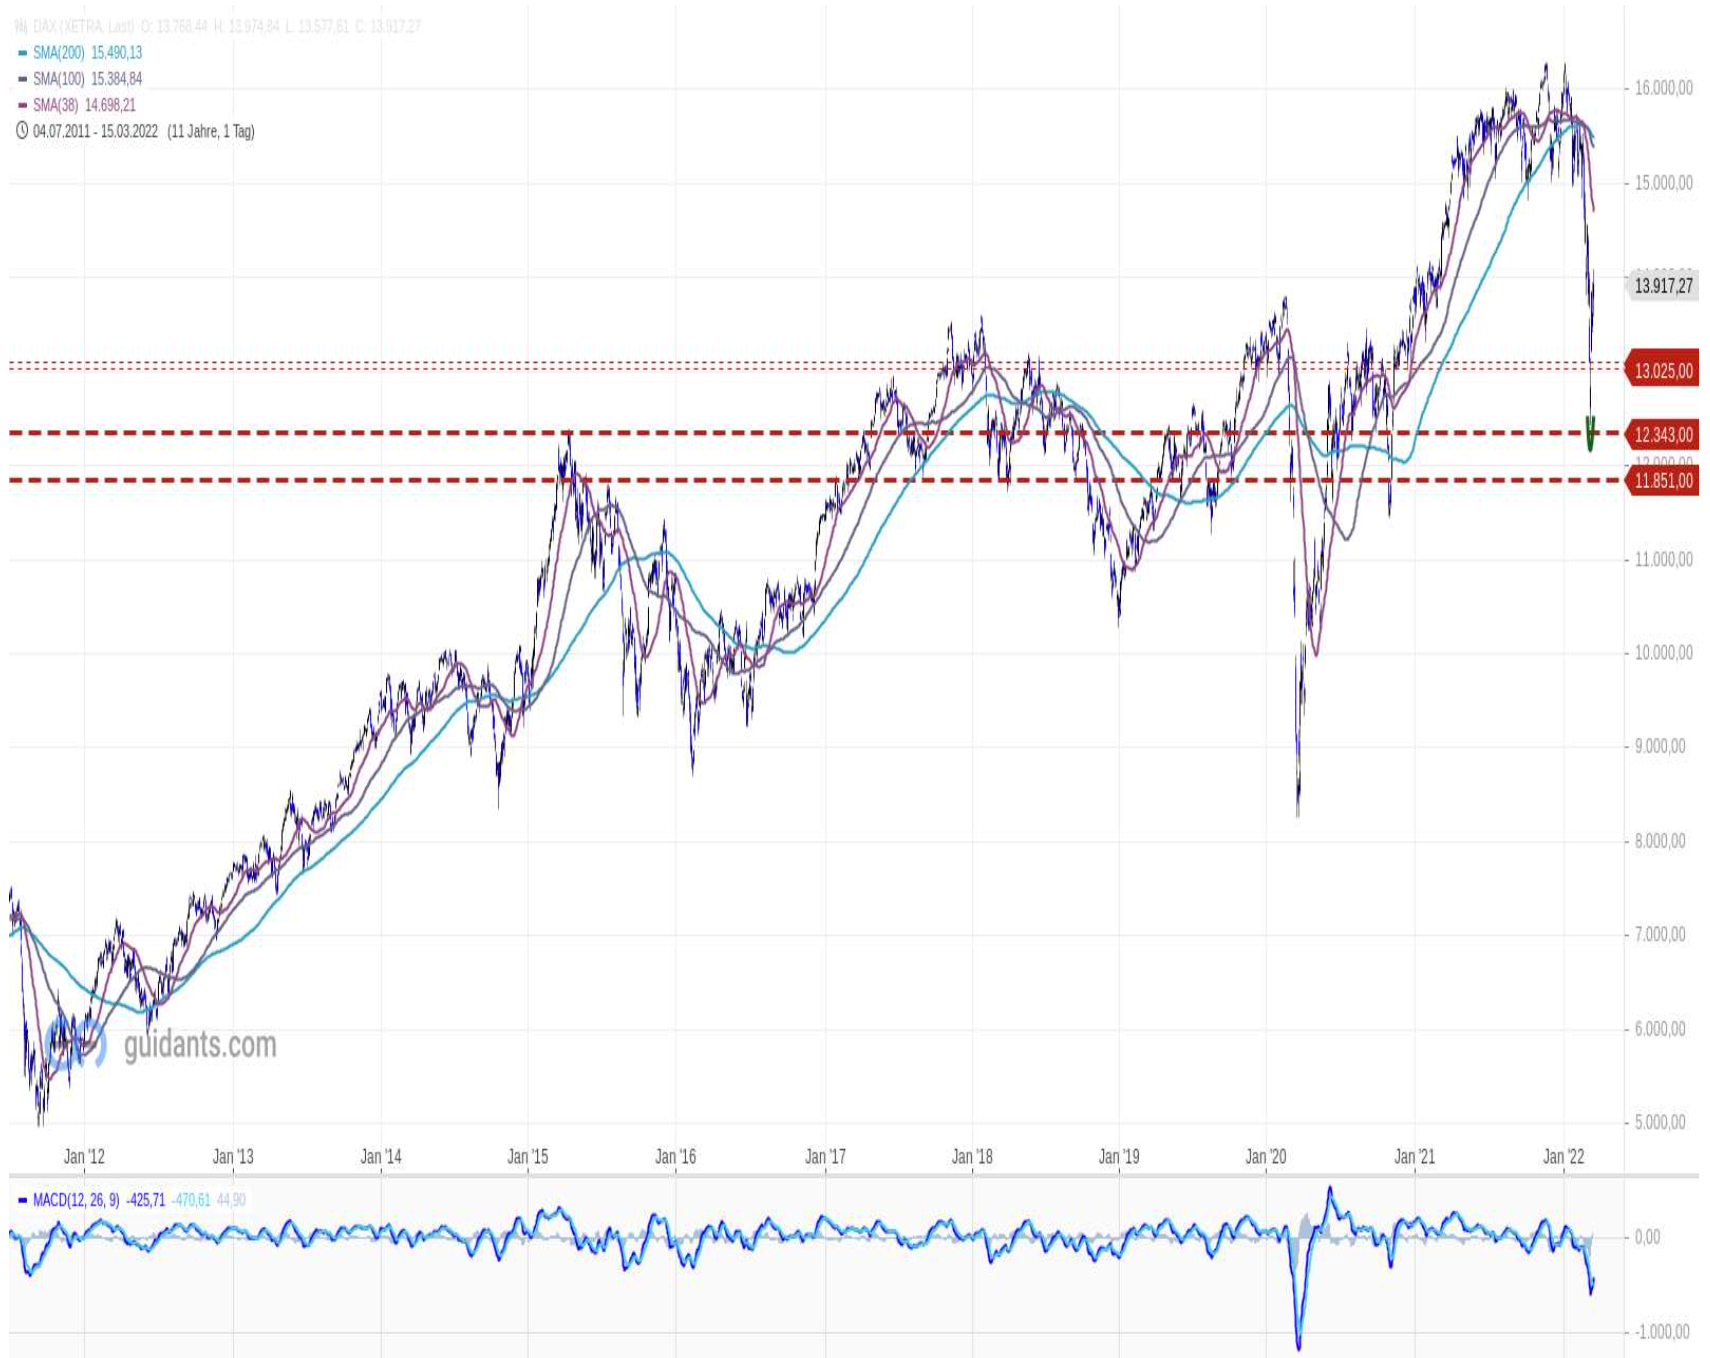Click the MACD axis label 0,00

(x=1647, y=1237)
